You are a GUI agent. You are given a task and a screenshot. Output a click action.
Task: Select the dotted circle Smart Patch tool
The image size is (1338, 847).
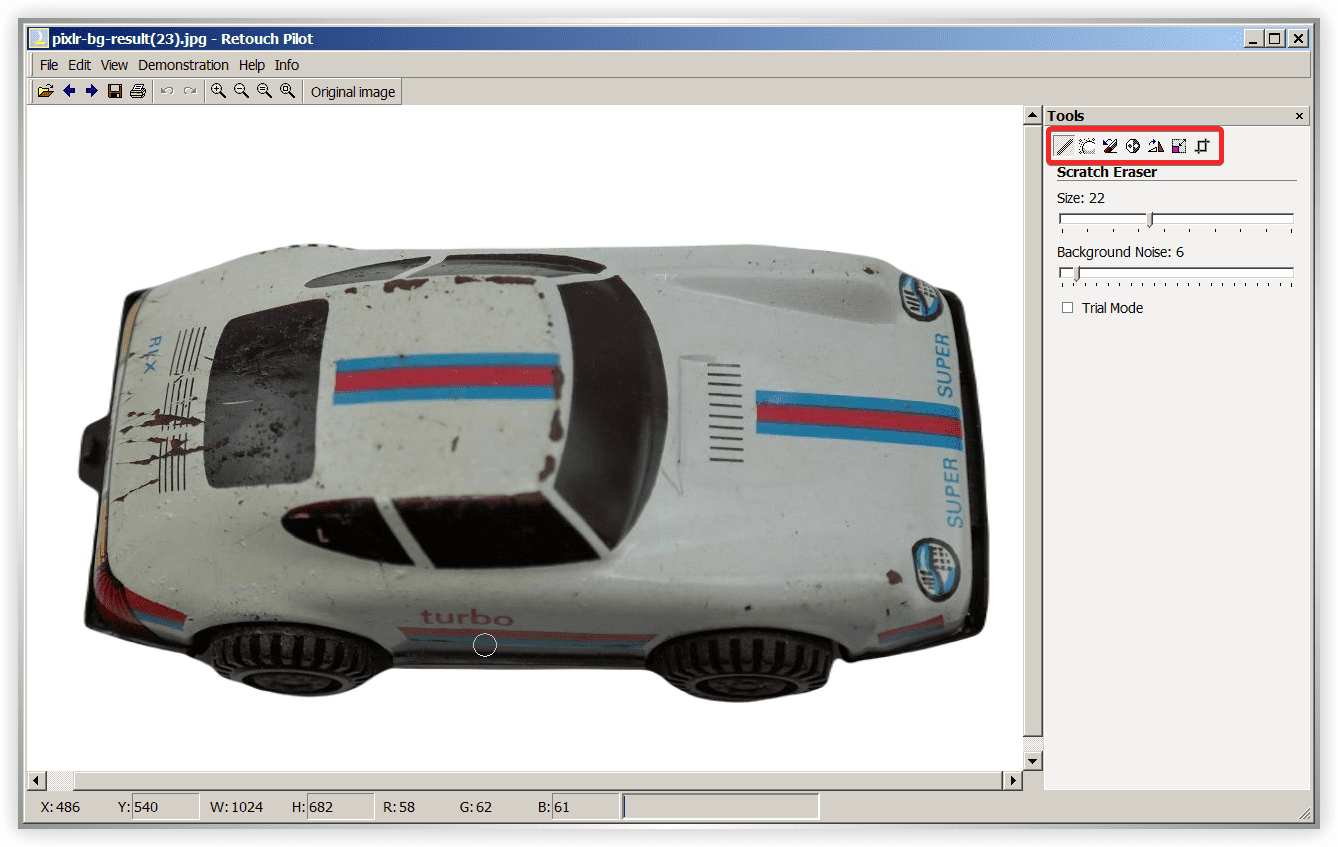click(x=1087, y=147)
